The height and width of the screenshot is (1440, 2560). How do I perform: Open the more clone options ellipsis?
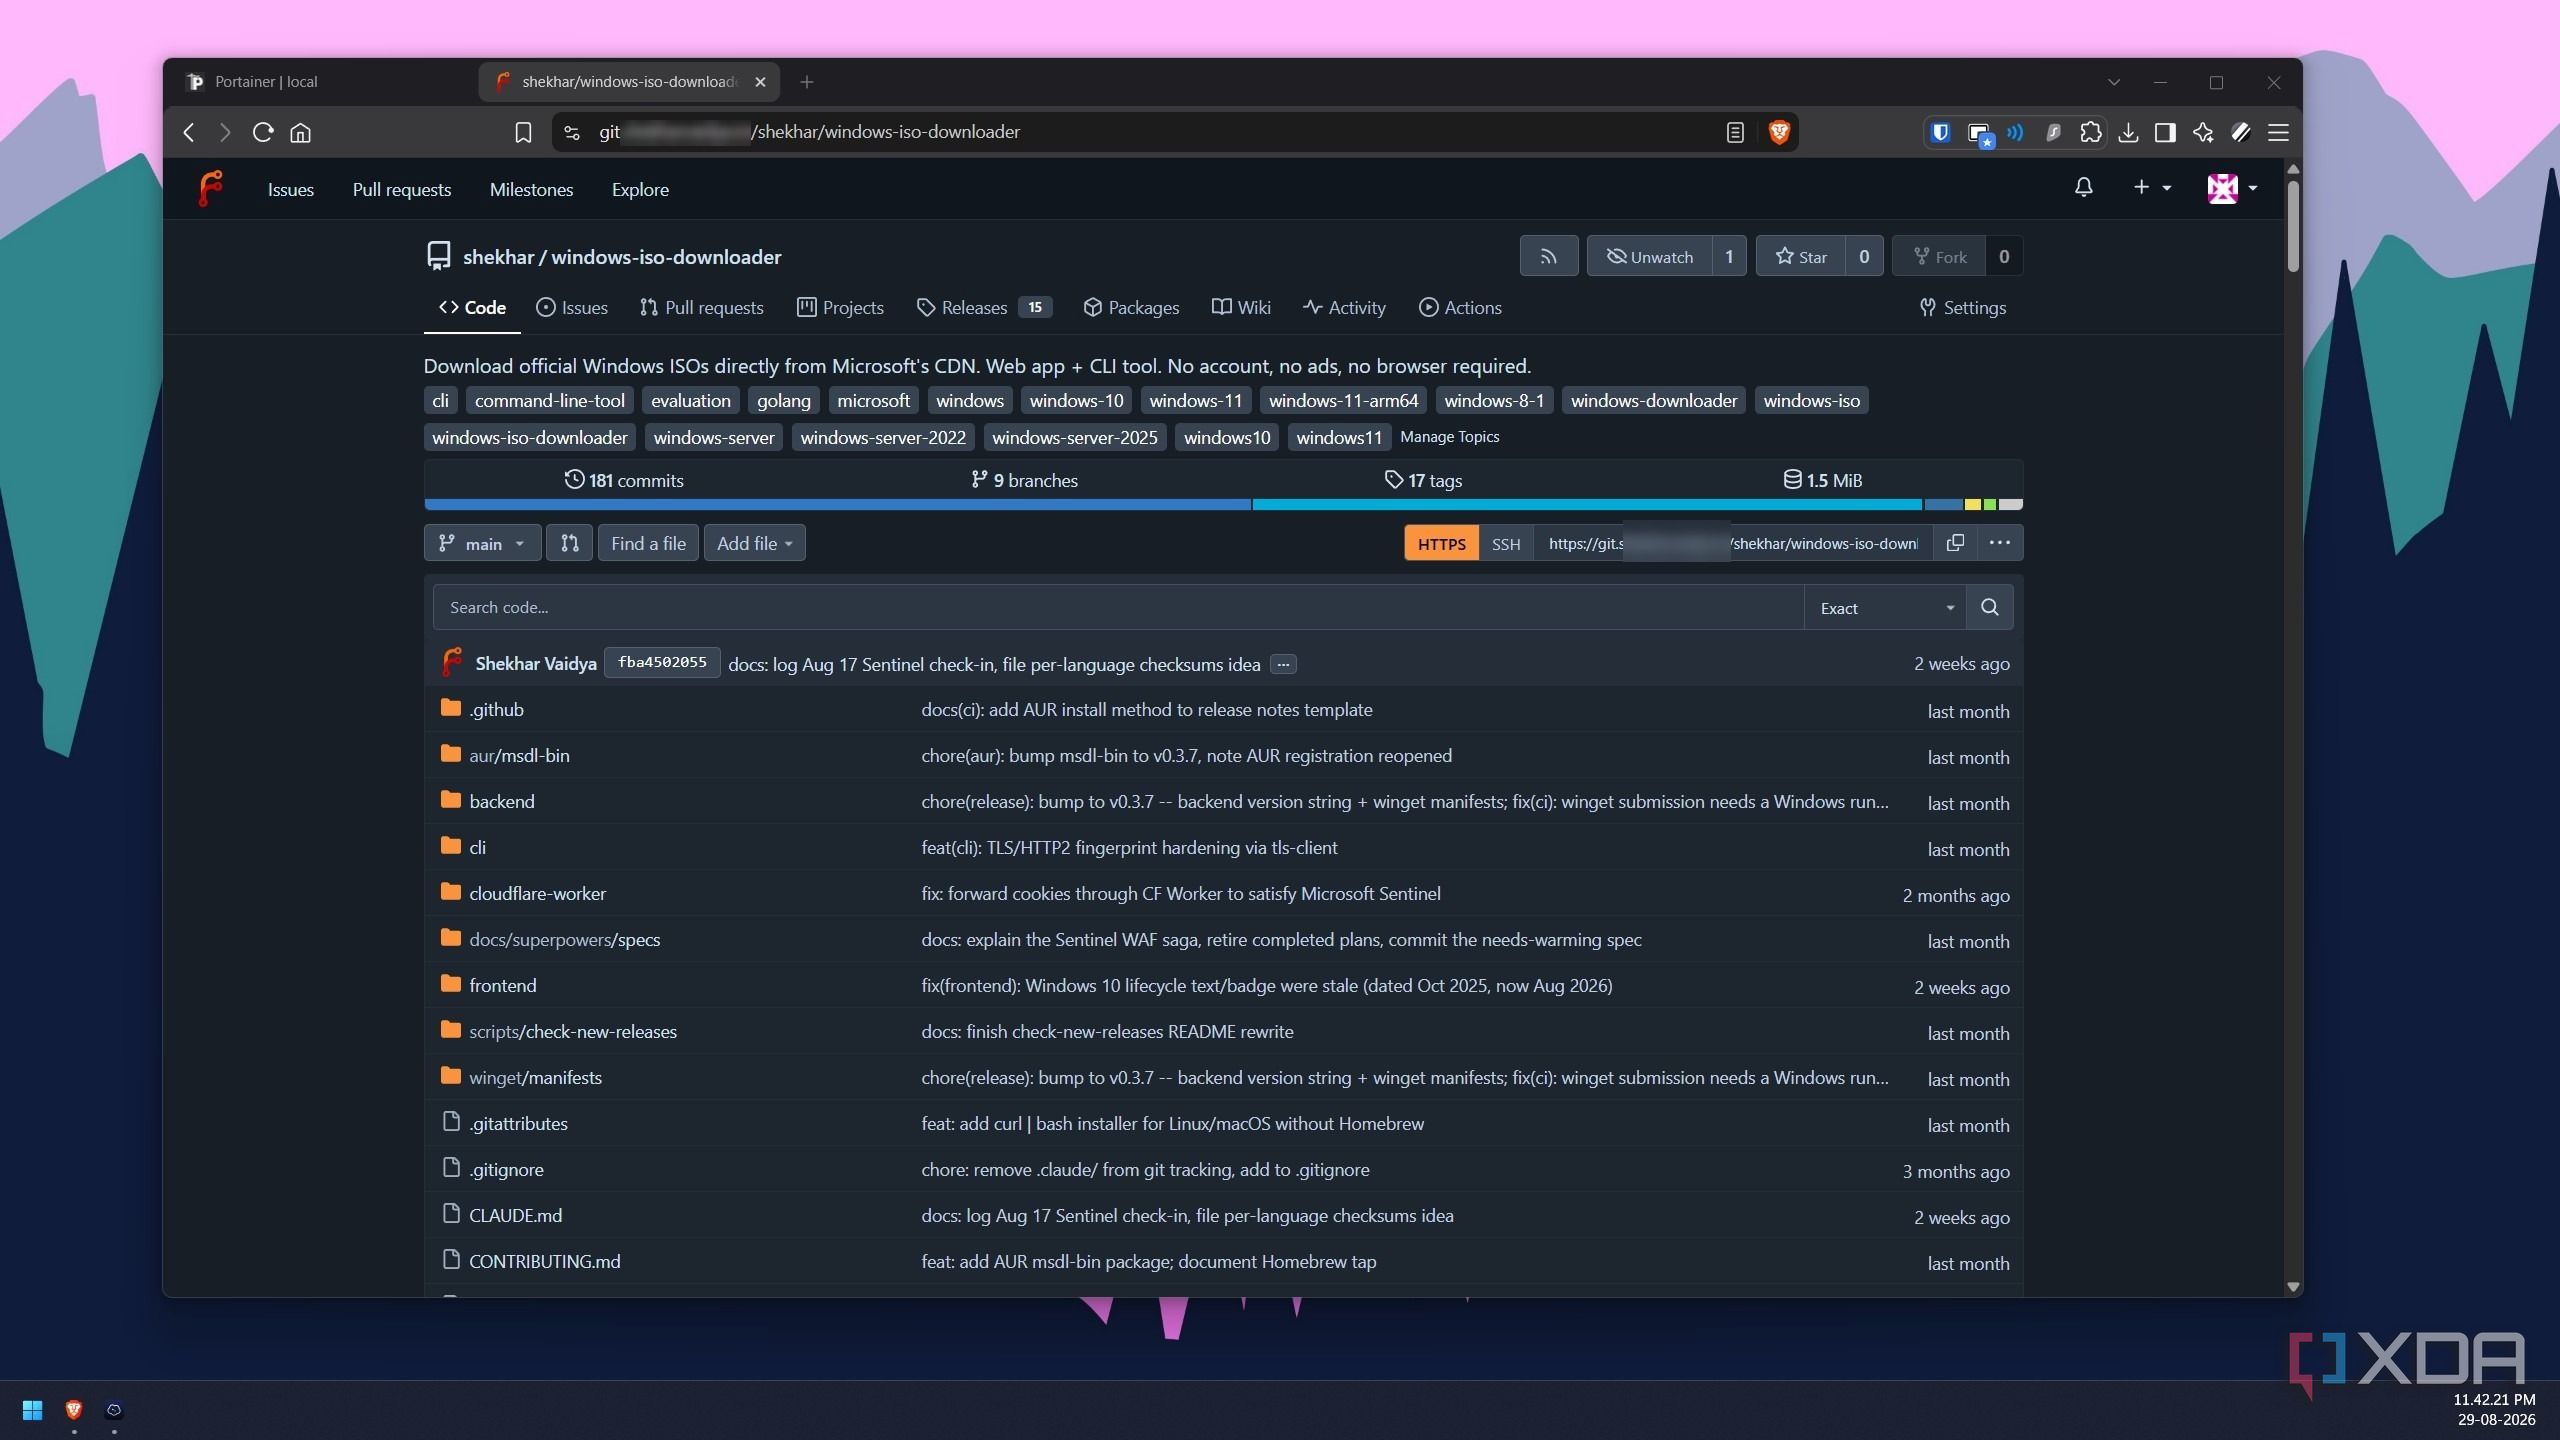(1999, 543)
